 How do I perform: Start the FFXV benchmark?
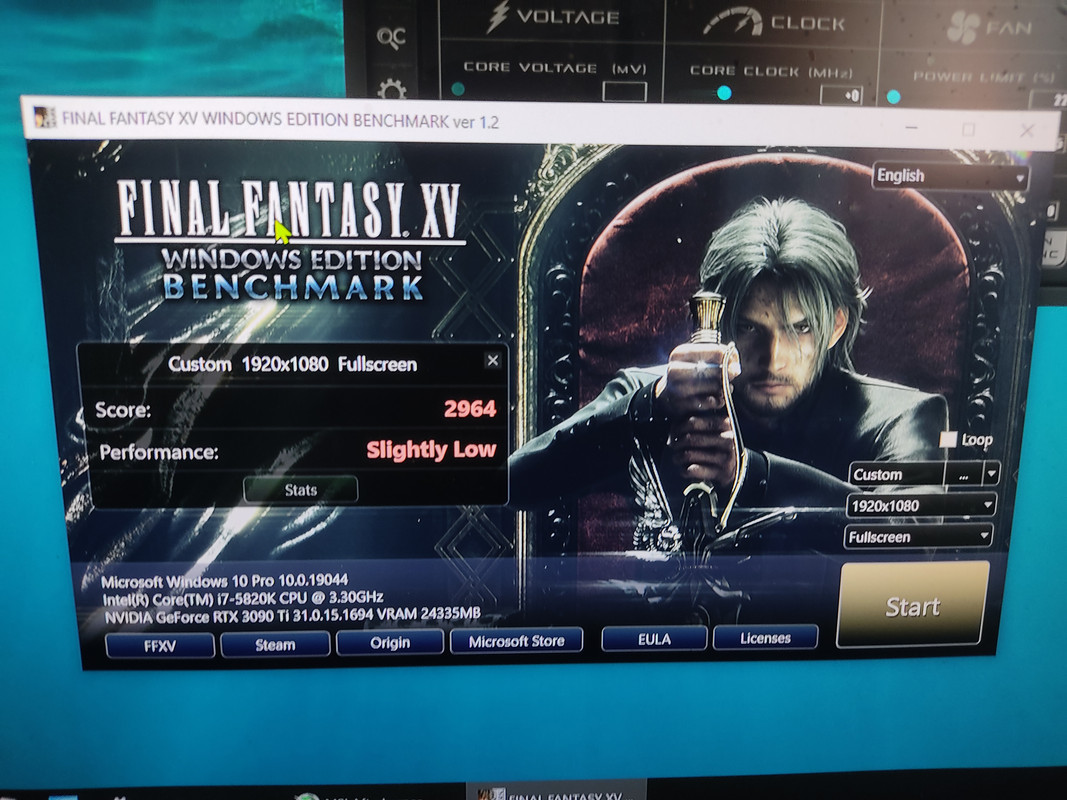point(913,605)
